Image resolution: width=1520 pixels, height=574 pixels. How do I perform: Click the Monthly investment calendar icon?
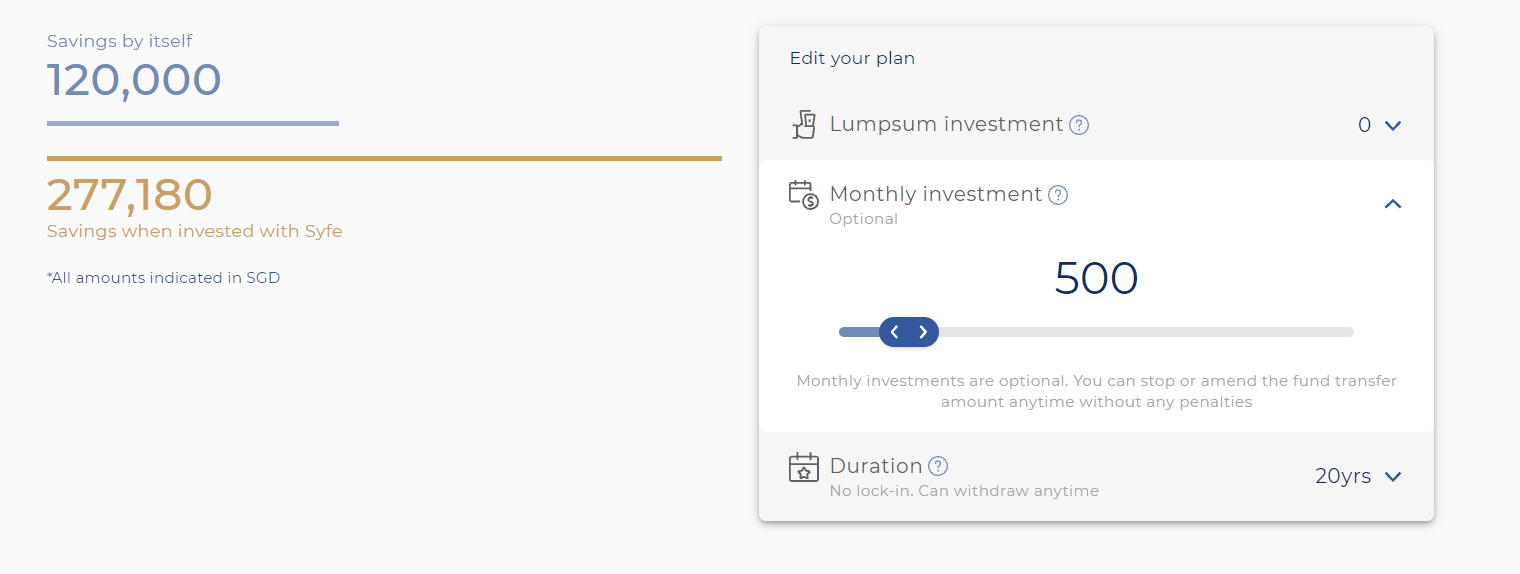[x=804, y=194]
